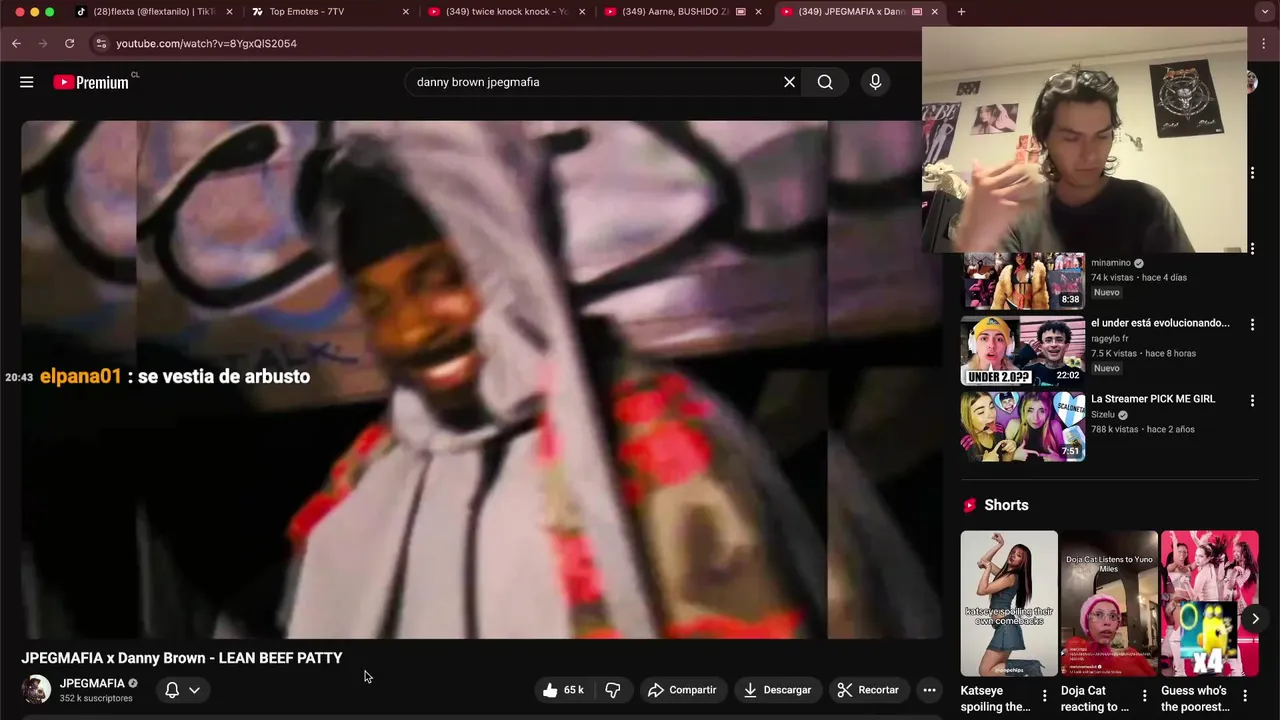The width and height of the screenshot is (1280, 720).
Task: Click the Shorts section heading
Action: 1006,505
